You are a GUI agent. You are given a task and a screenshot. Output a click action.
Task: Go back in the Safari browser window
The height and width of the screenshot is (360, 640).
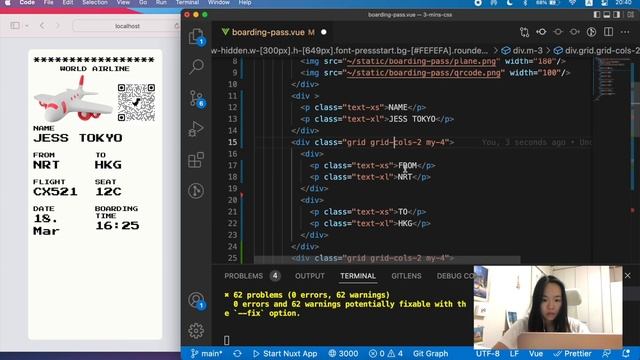[42, 26]
